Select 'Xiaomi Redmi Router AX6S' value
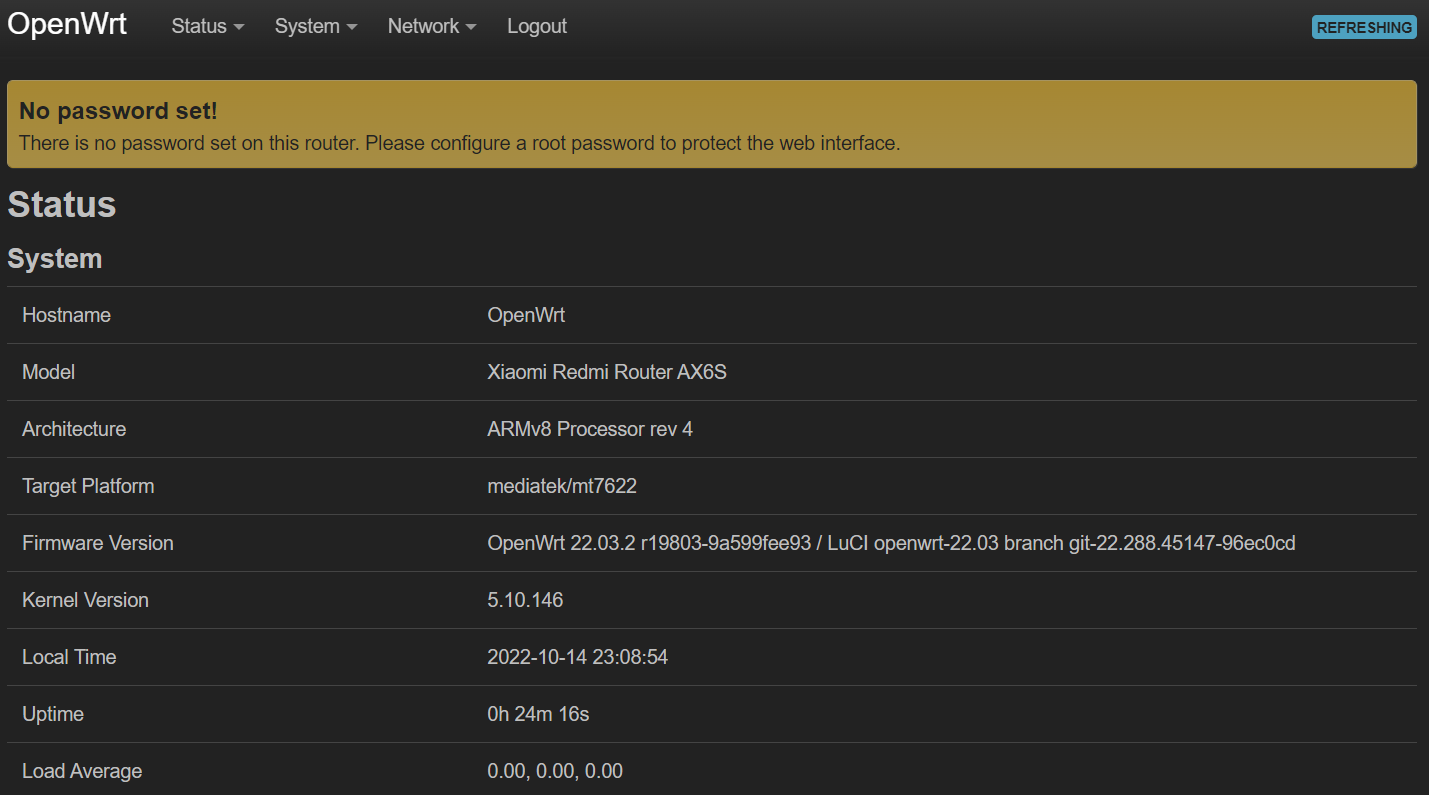Viewport: 1429px width, 795px height. [x=607, y=372]
